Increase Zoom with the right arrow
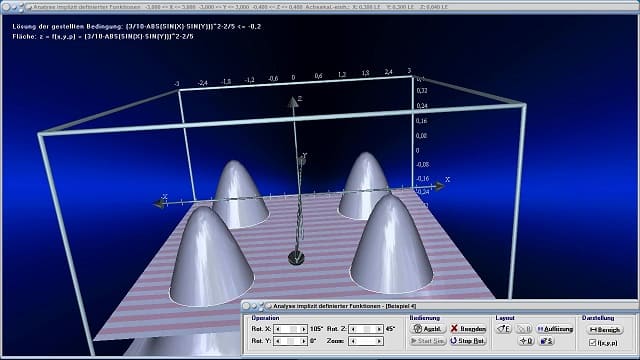This screenshot has width=640, height=360. (x=379, y=341)
